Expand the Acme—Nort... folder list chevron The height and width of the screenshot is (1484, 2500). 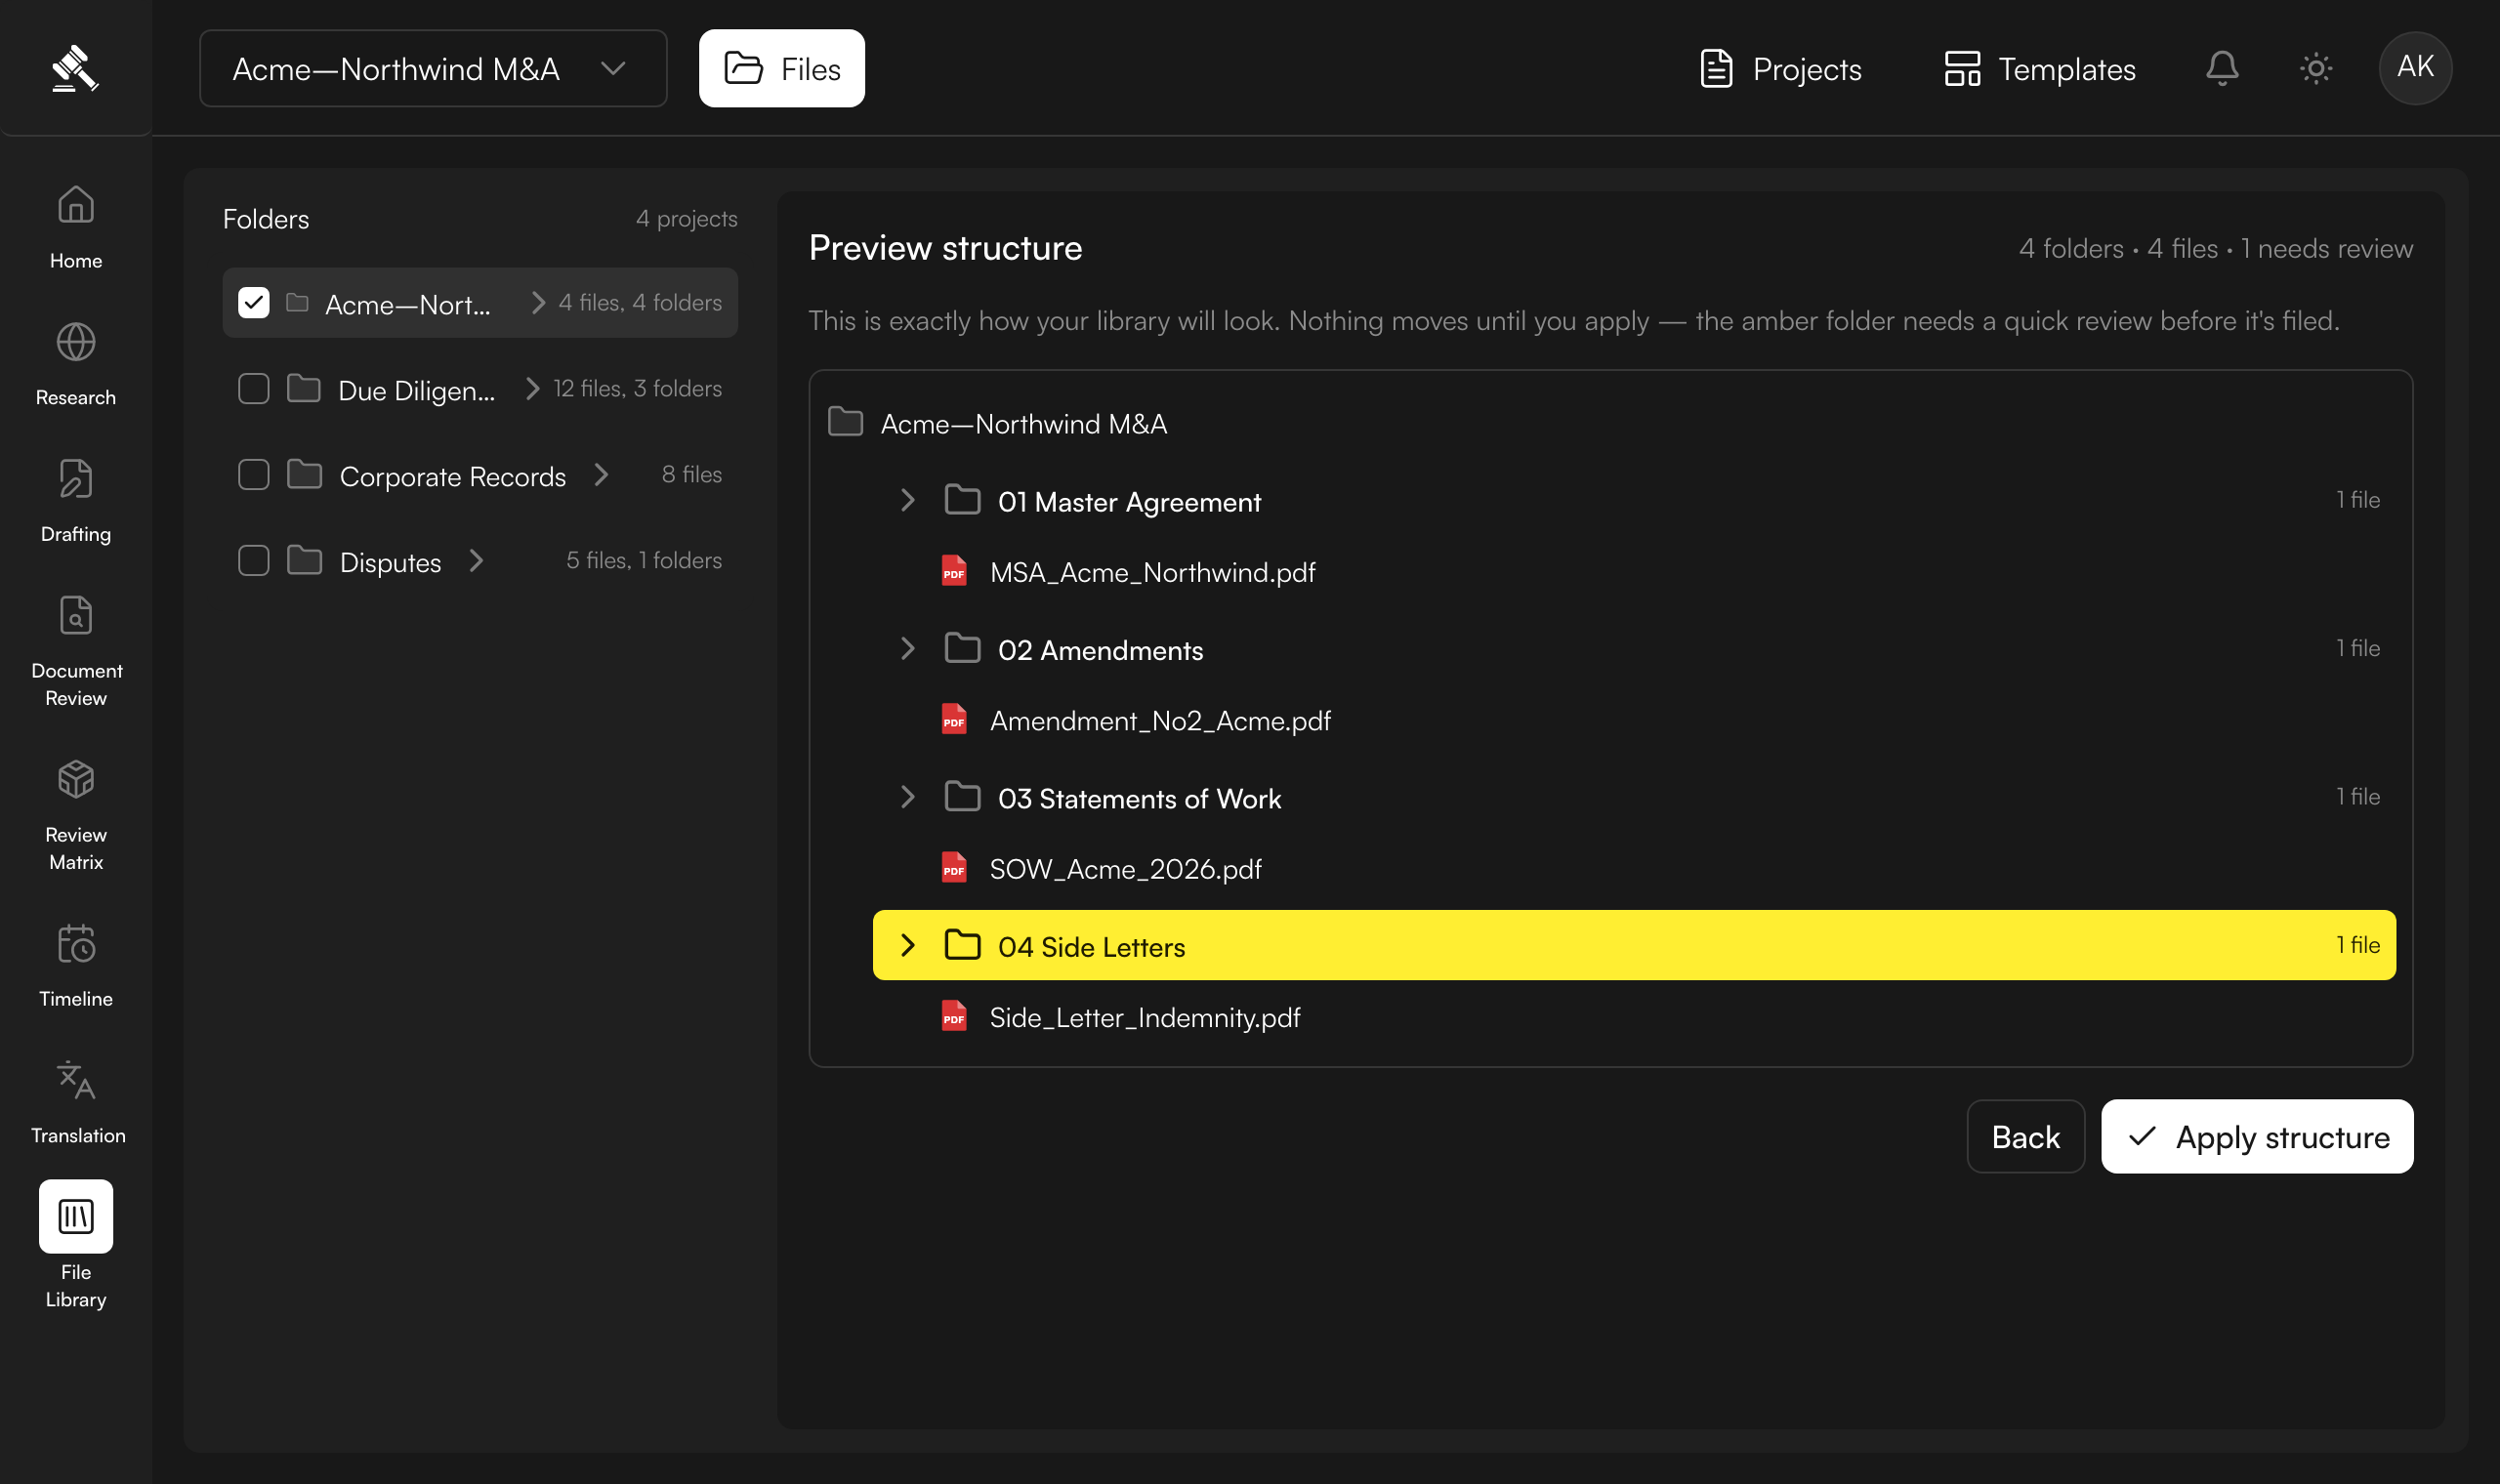coord(538,302)
